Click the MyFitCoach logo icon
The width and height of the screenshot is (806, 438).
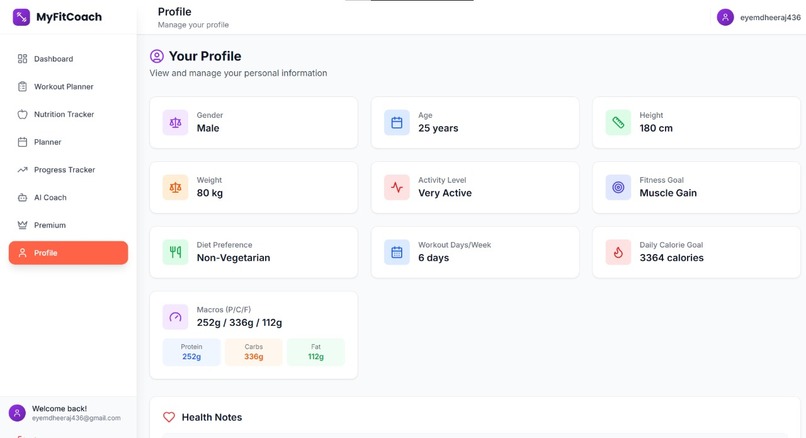22,17
